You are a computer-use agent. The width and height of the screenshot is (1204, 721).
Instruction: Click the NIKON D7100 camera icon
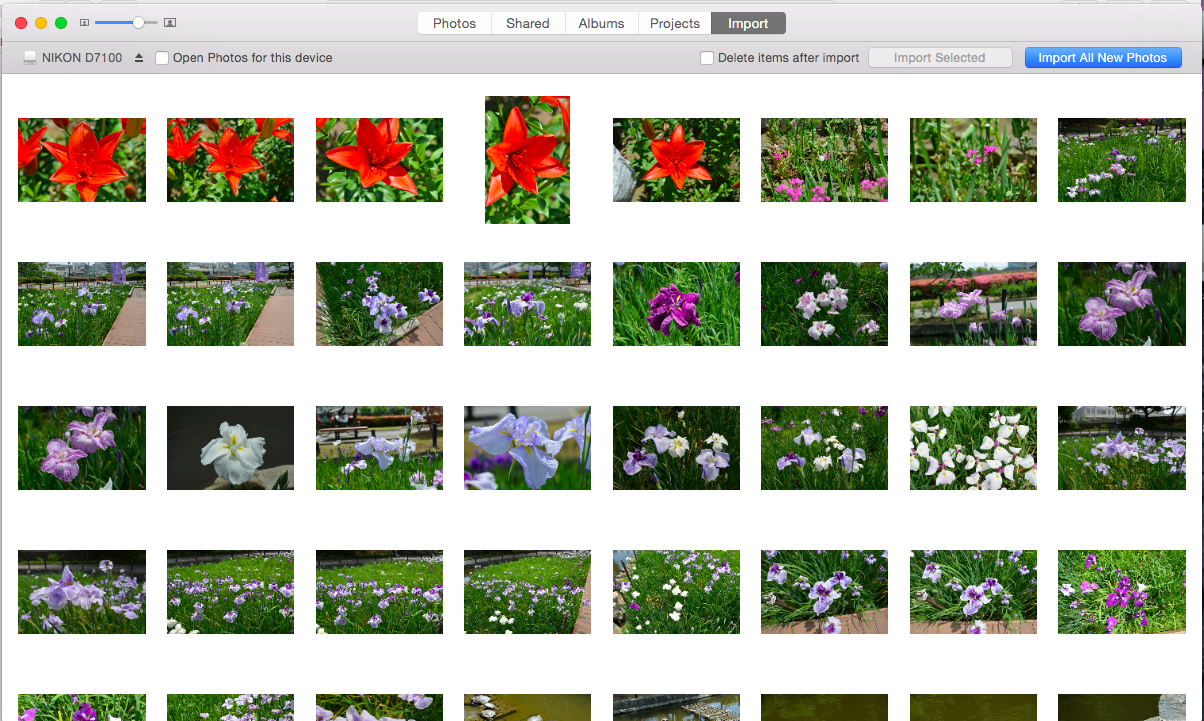tap(30, 58)
